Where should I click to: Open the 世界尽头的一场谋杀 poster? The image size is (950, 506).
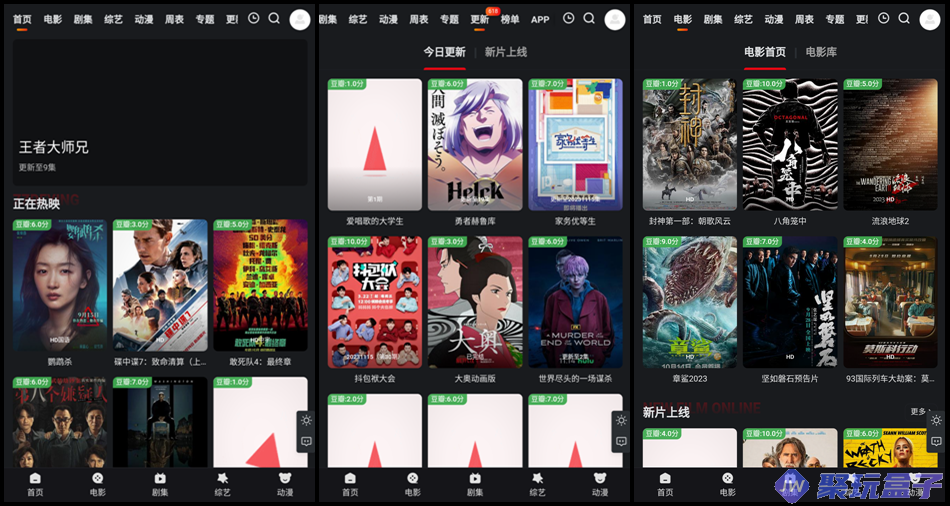pyautogui.click(x=576, y=302)
